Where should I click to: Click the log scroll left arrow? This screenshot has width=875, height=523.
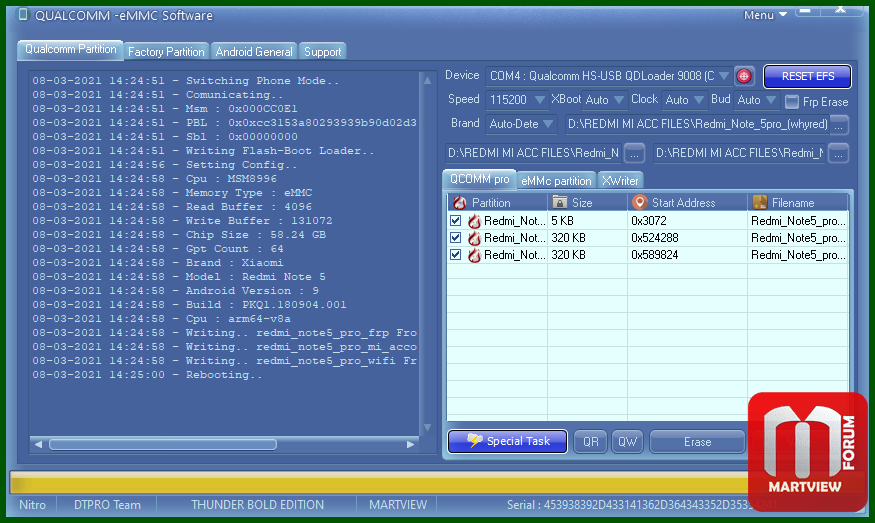pyautogui.click(x=38, y=444)
